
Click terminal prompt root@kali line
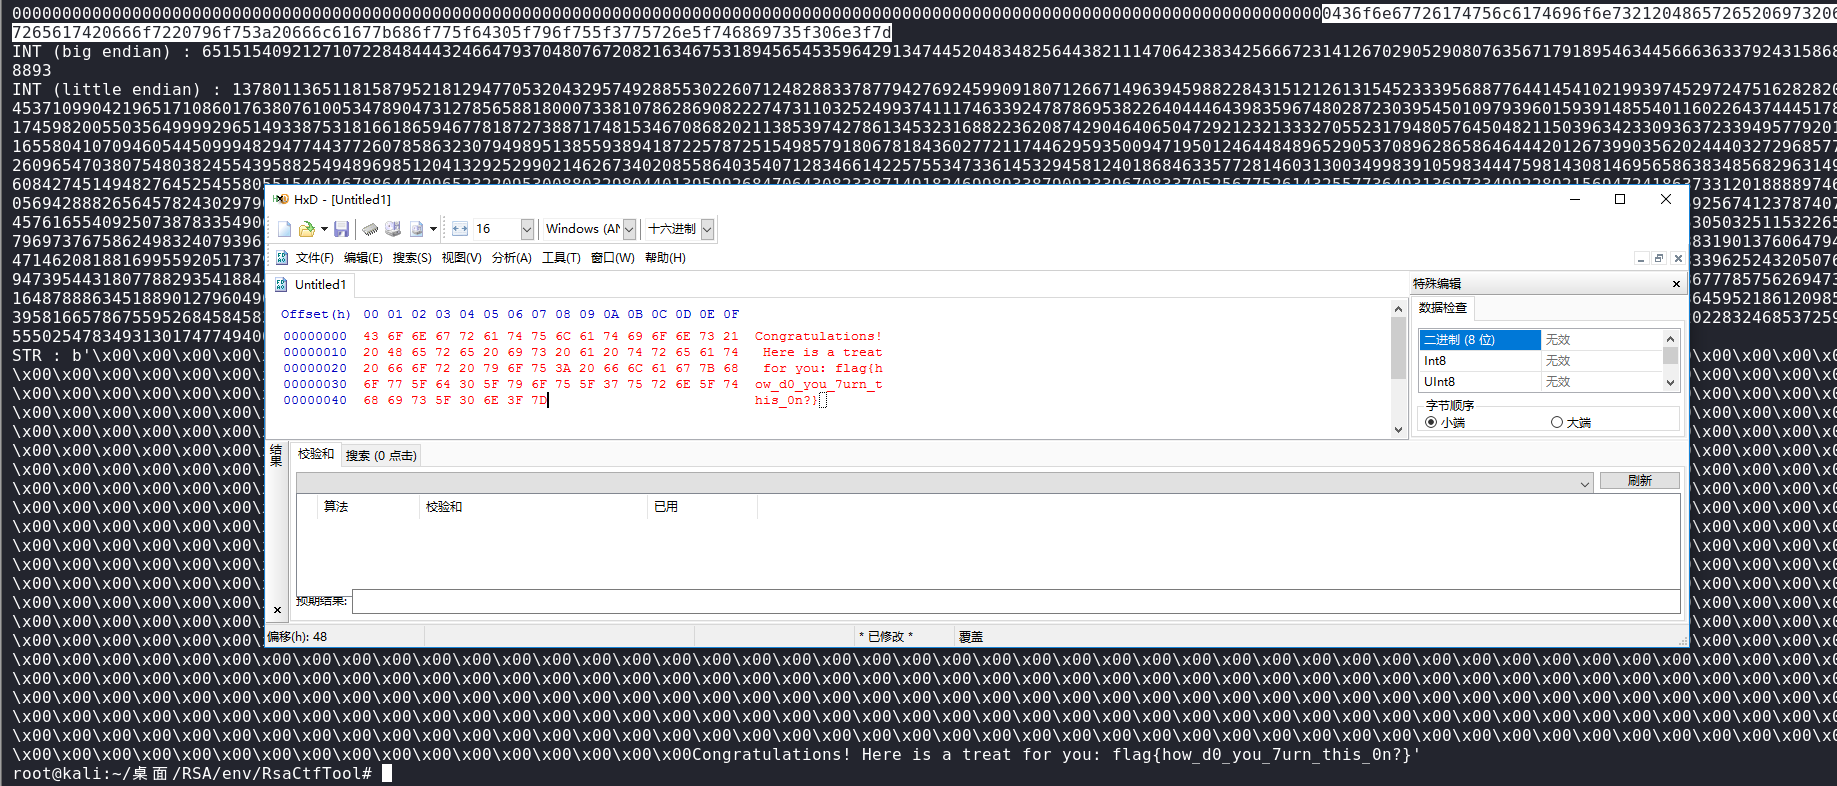tap(192, 774)
